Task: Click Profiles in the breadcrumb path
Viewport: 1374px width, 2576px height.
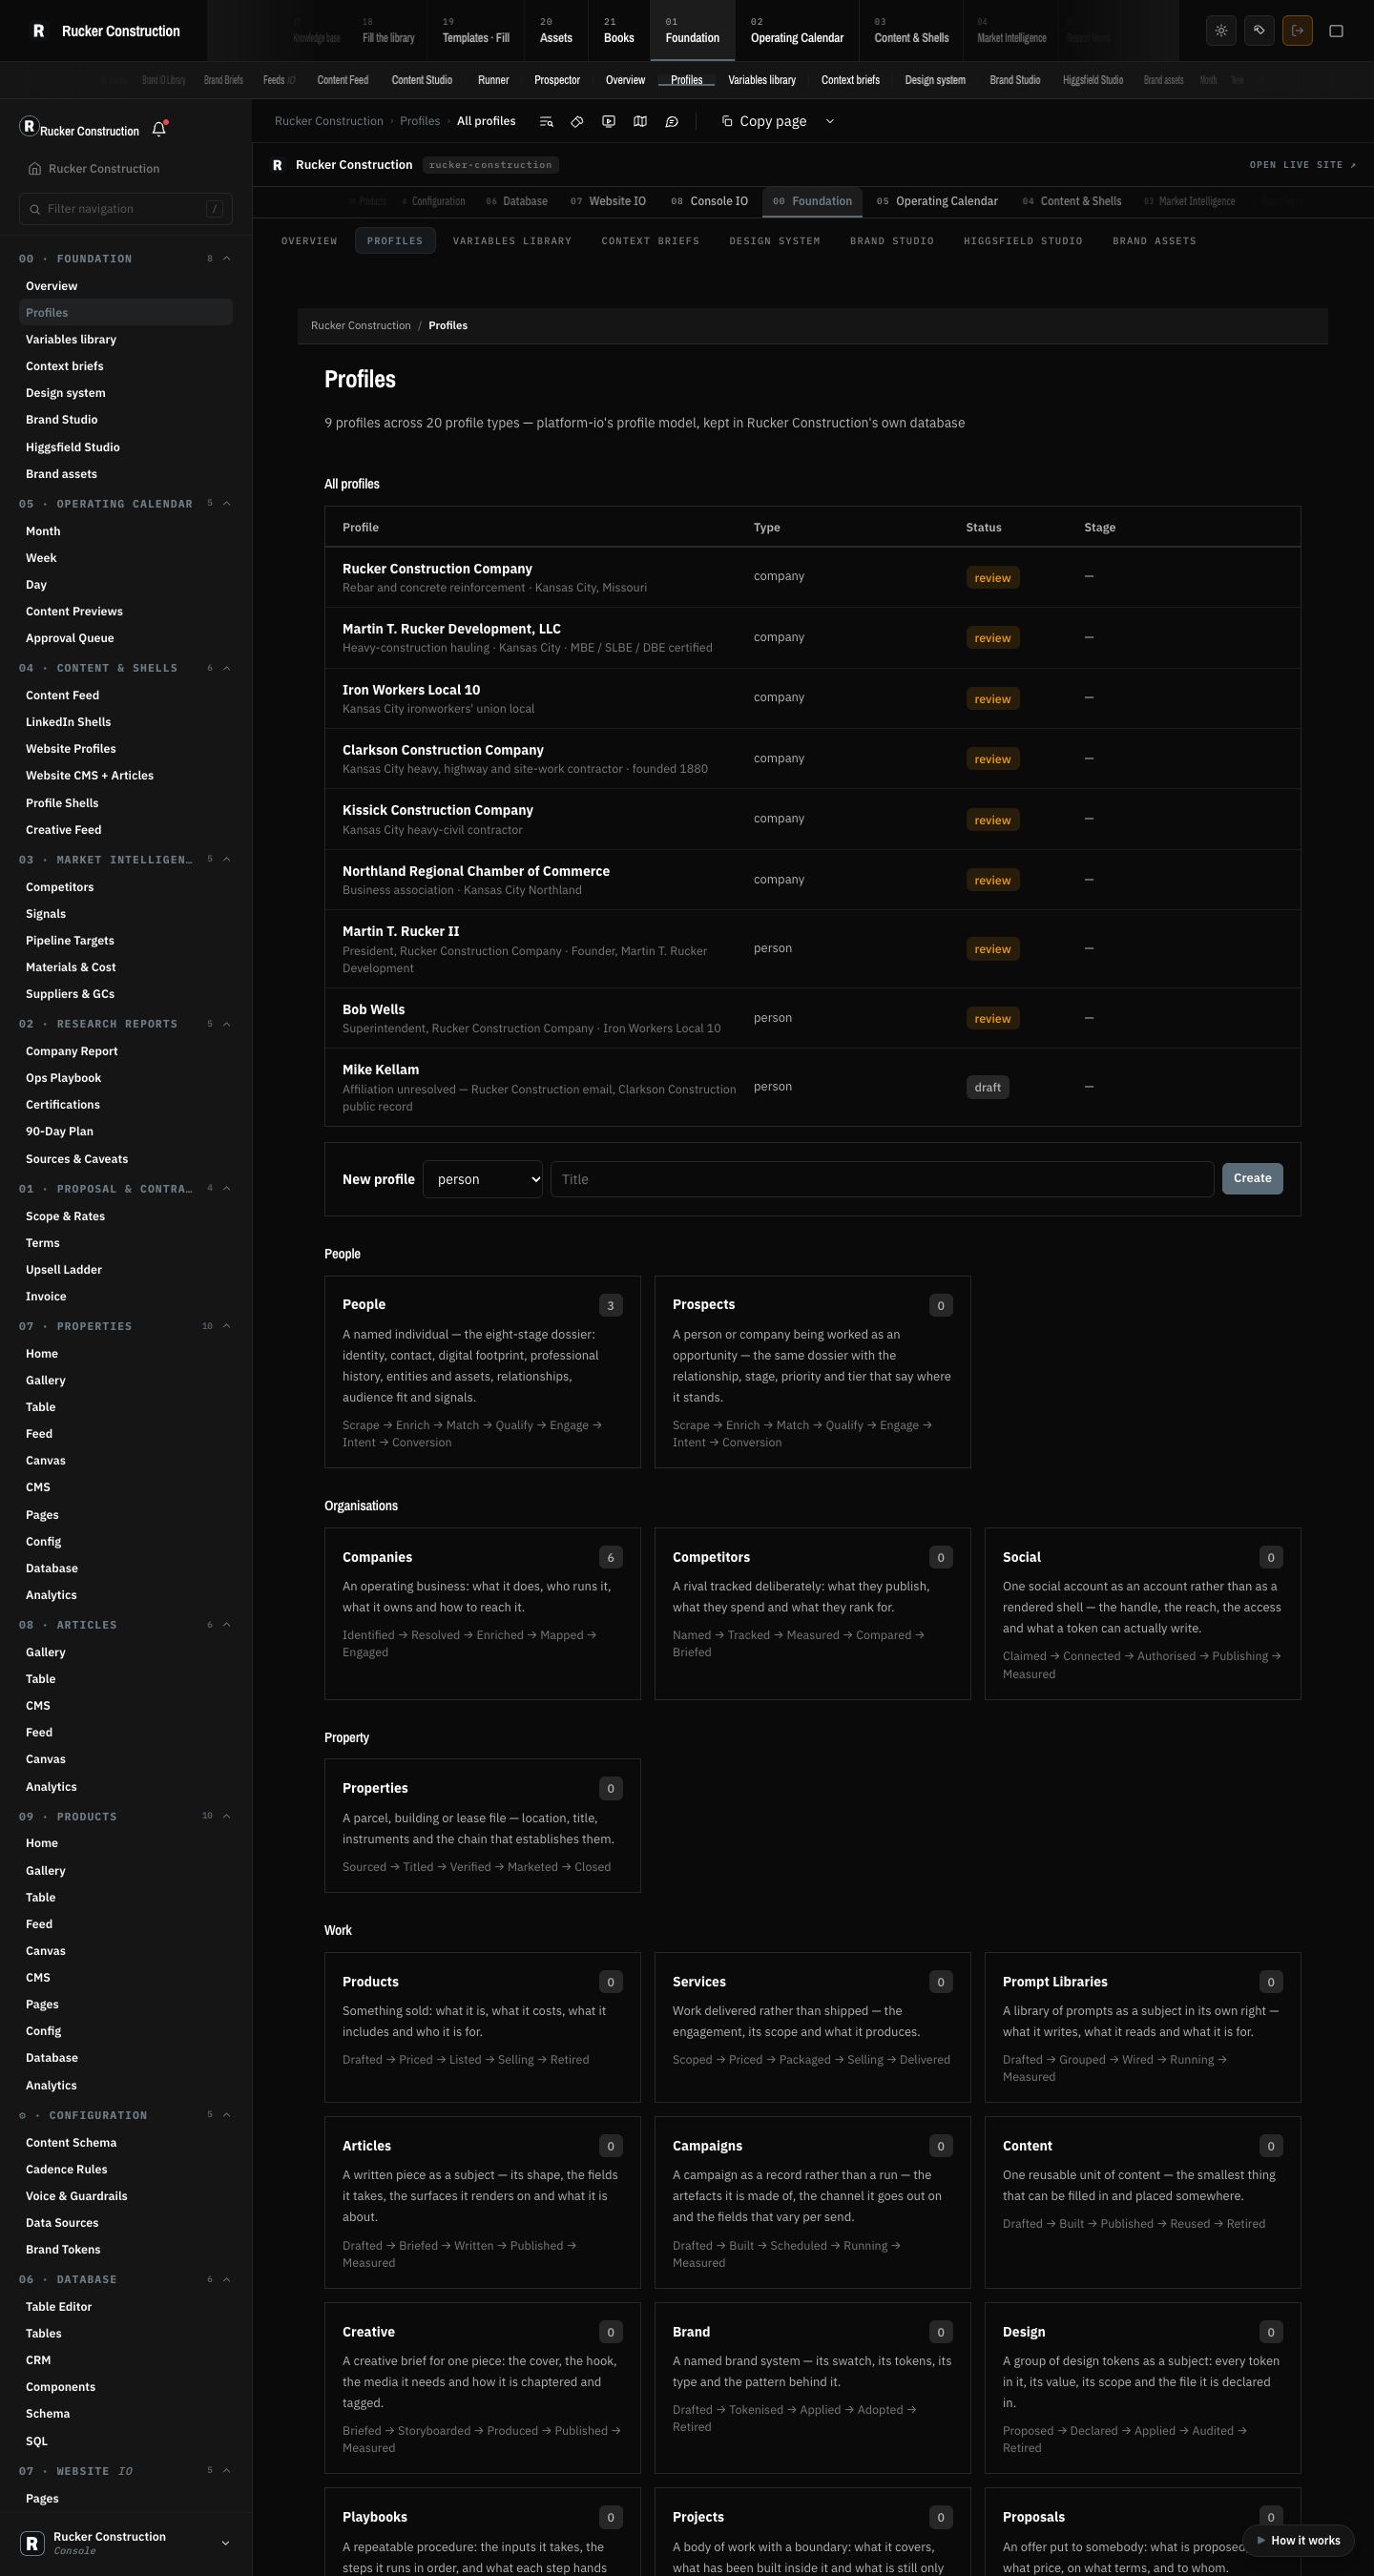Action: click(420, 121)
